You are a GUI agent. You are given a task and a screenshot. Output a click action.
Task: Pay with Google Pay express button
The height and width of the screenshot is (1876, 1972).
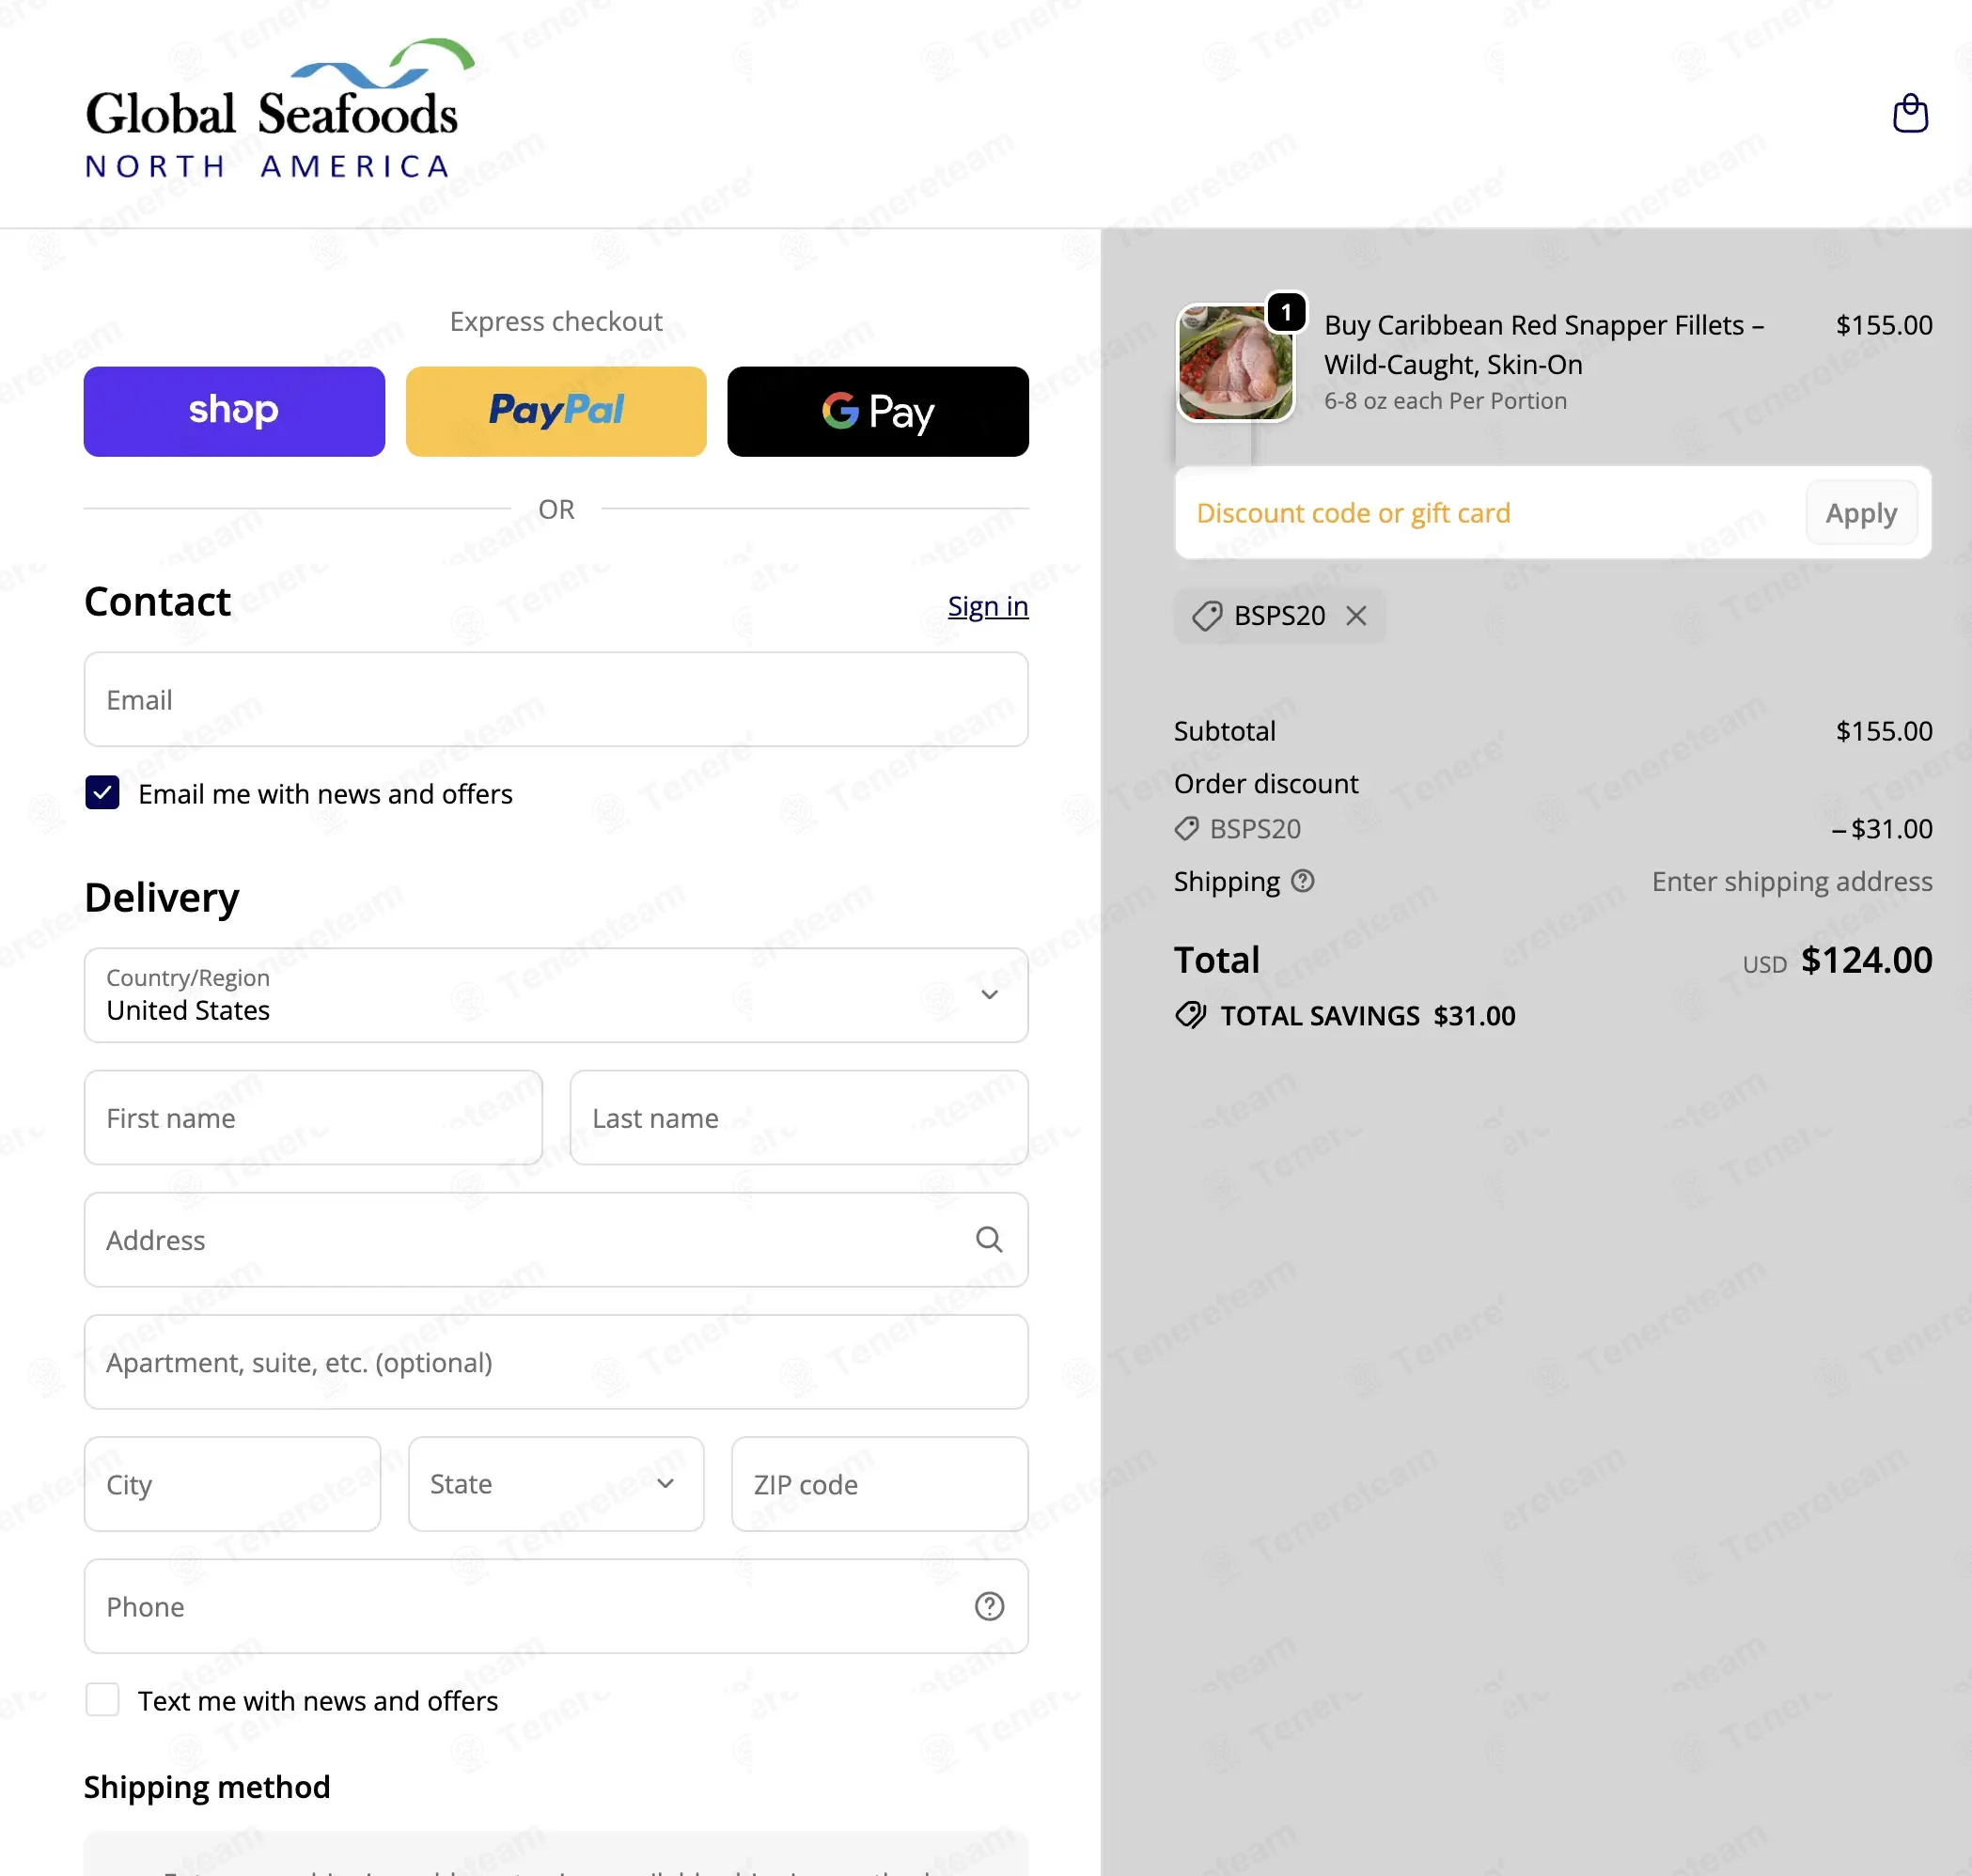click(x=877, y=411)
